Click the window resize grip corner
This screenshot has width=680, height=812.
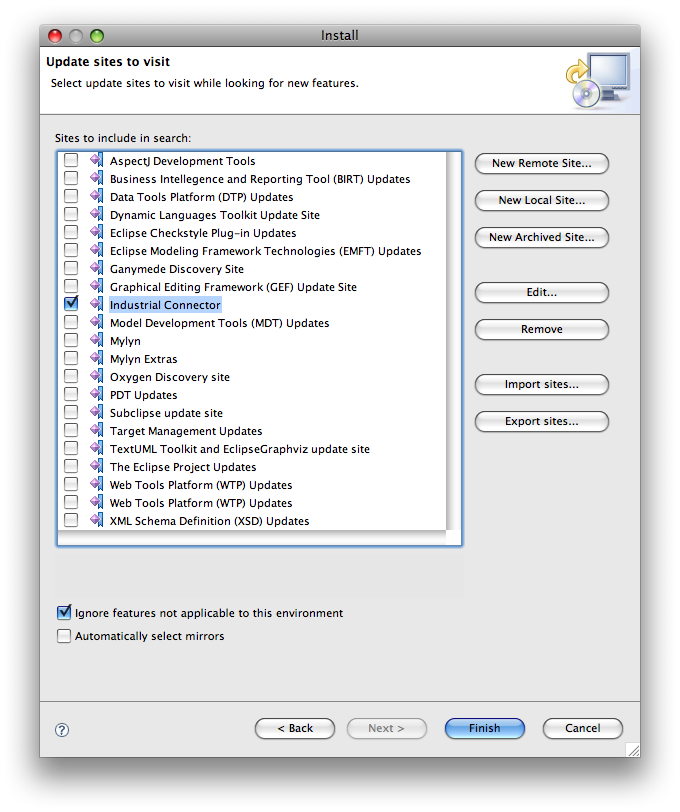(633, 750)
